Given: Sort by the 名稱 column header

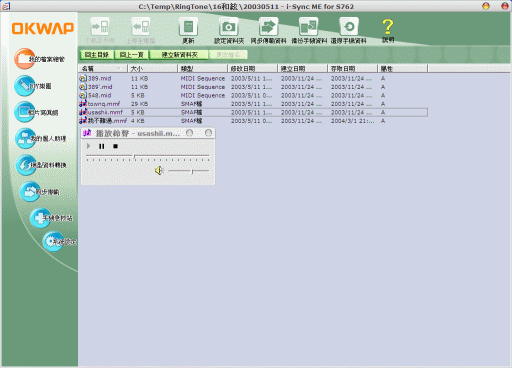Looking at the screenshot, I should pos(103,69).
